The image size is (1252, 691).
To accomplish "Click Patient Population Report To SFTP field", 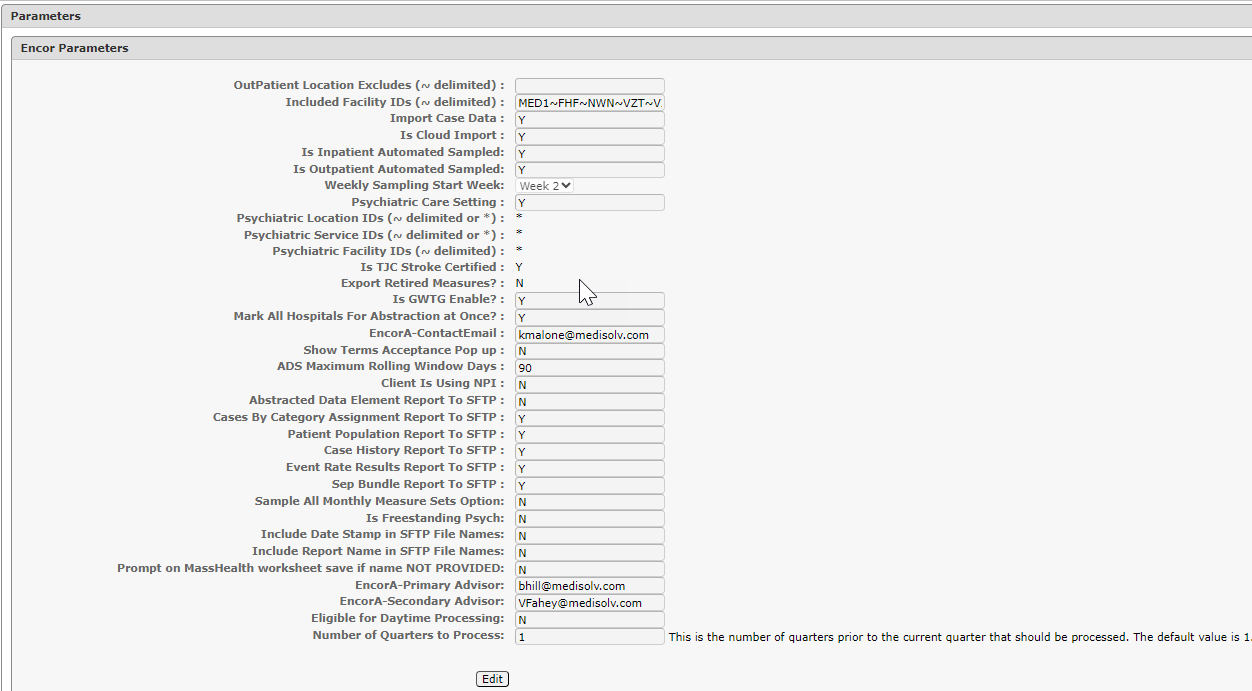I will click(590, 435).
